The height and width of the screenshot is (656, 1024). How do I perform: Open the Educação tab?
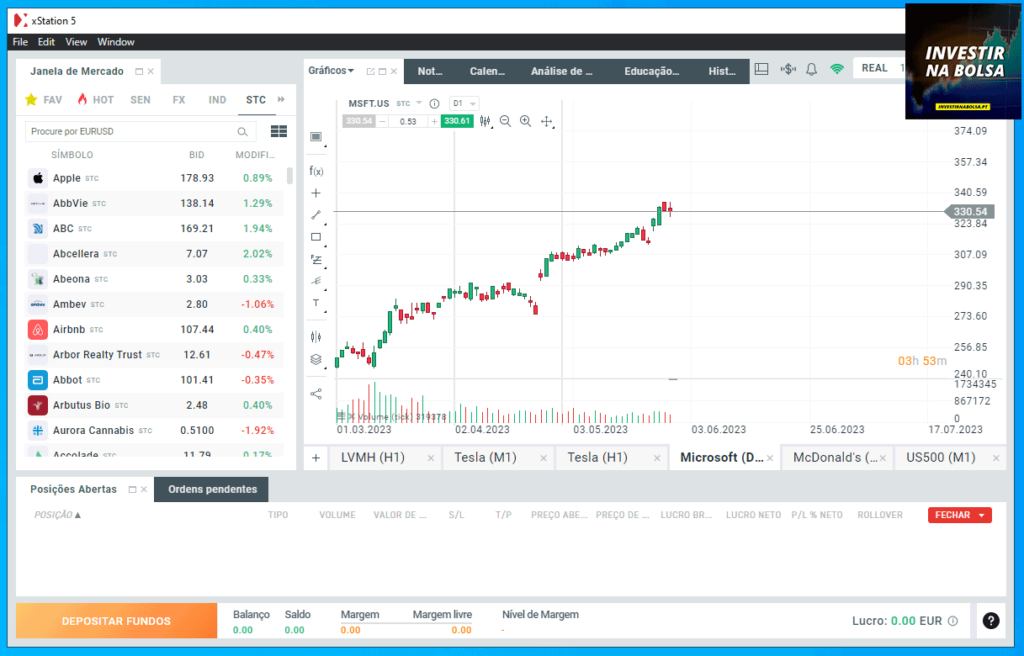click(652, 71)
